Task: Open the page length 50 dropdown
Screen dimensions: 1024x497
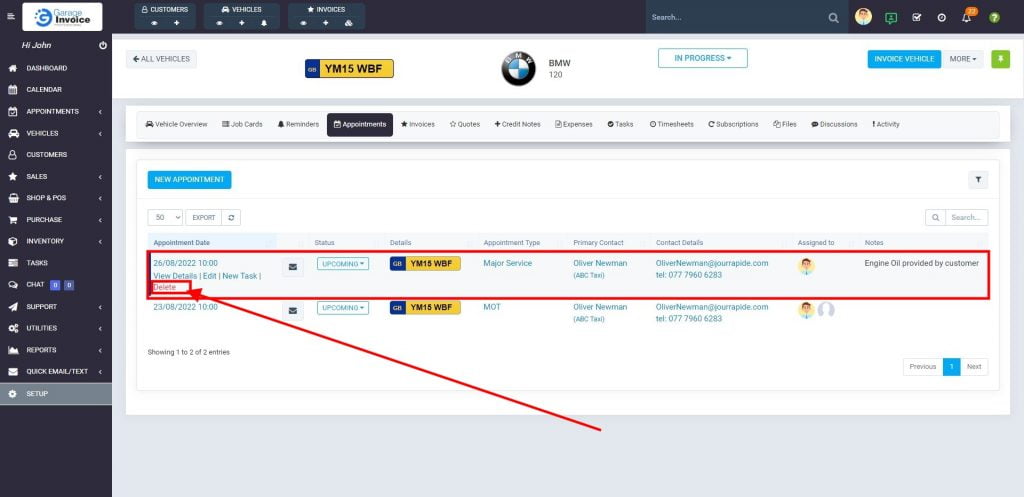Action: (165, 217)
